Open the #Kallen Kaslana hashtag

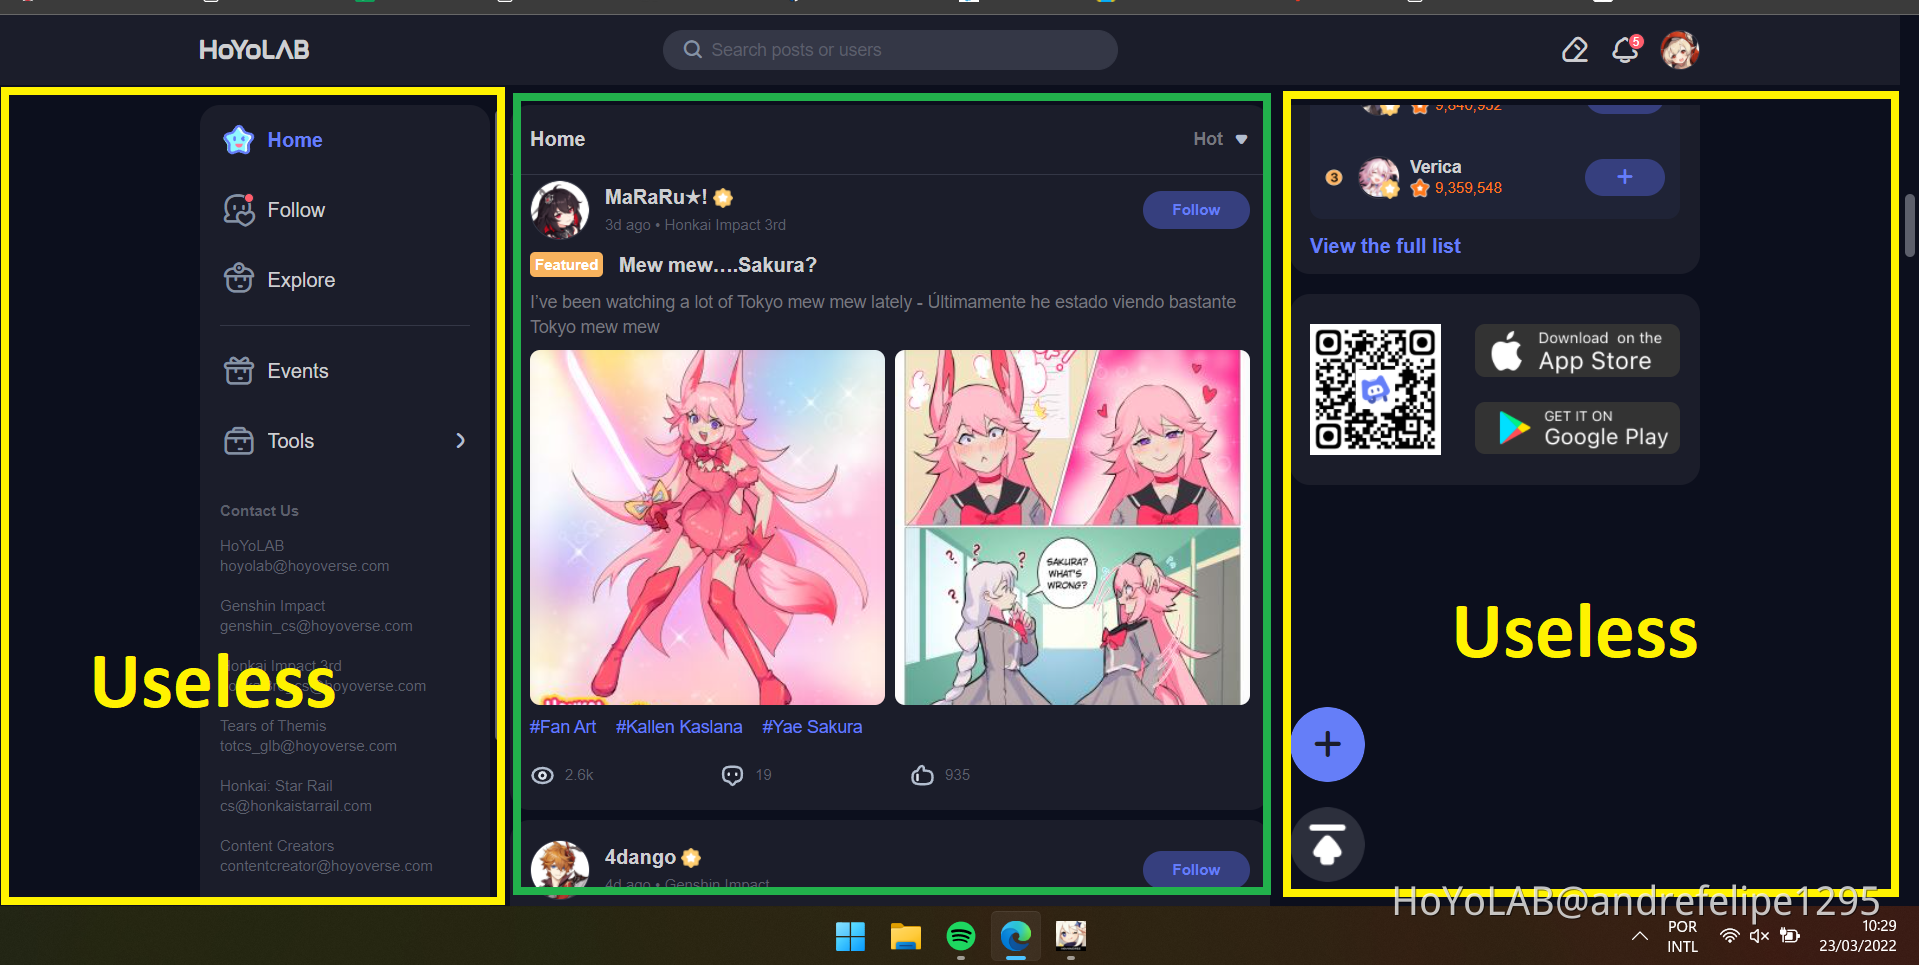tap(679, 727)
